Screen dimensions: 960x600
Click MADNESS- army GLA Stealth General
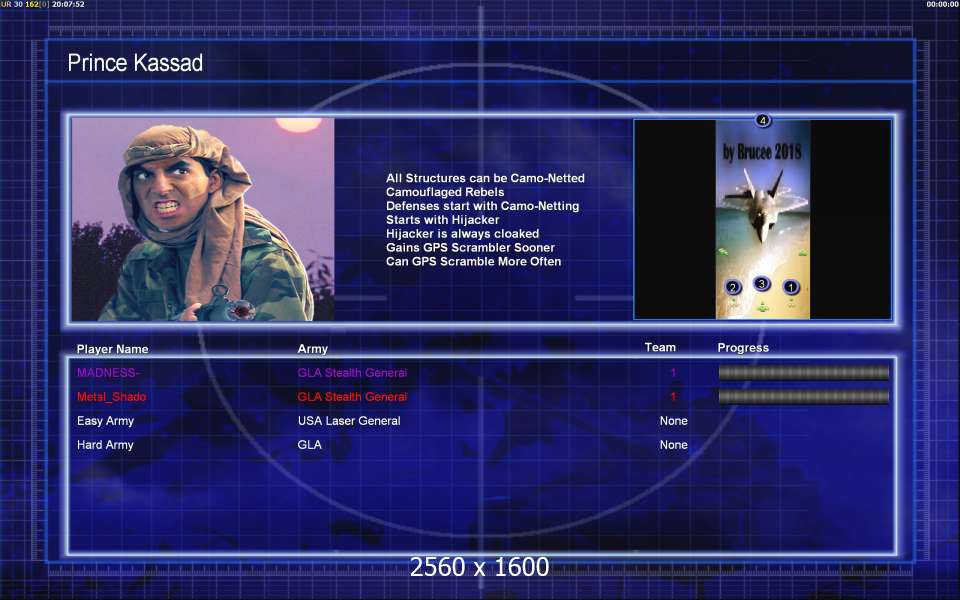(352, 372)
